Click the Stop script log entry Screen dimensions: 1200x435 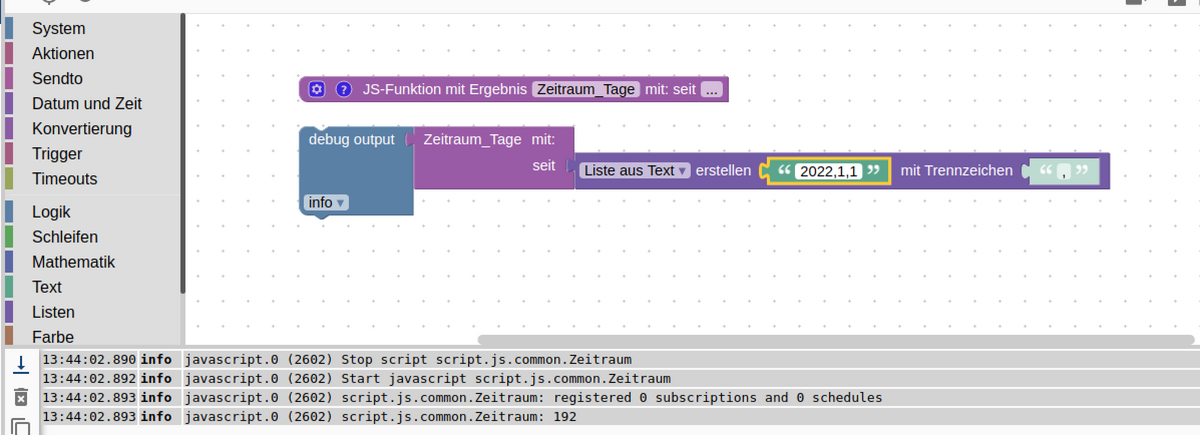(x=618, y=359)
